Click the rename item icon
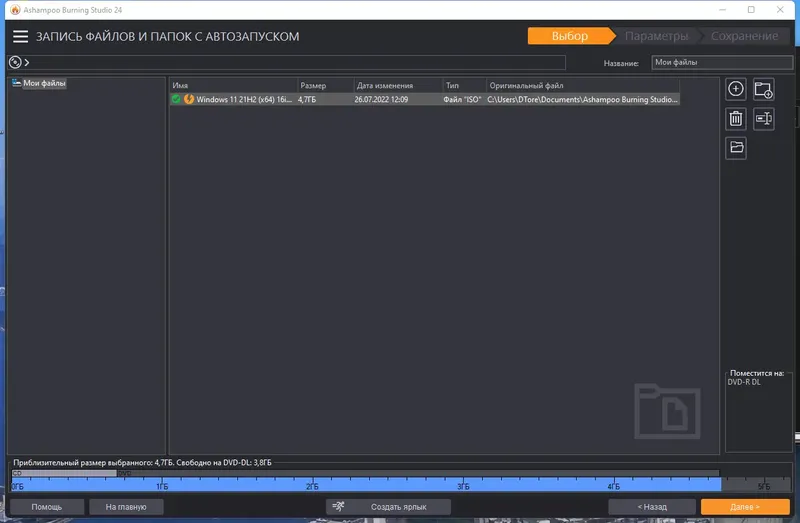Image resolution: width=800 pixels, height=523 pixels. point(764,118)
